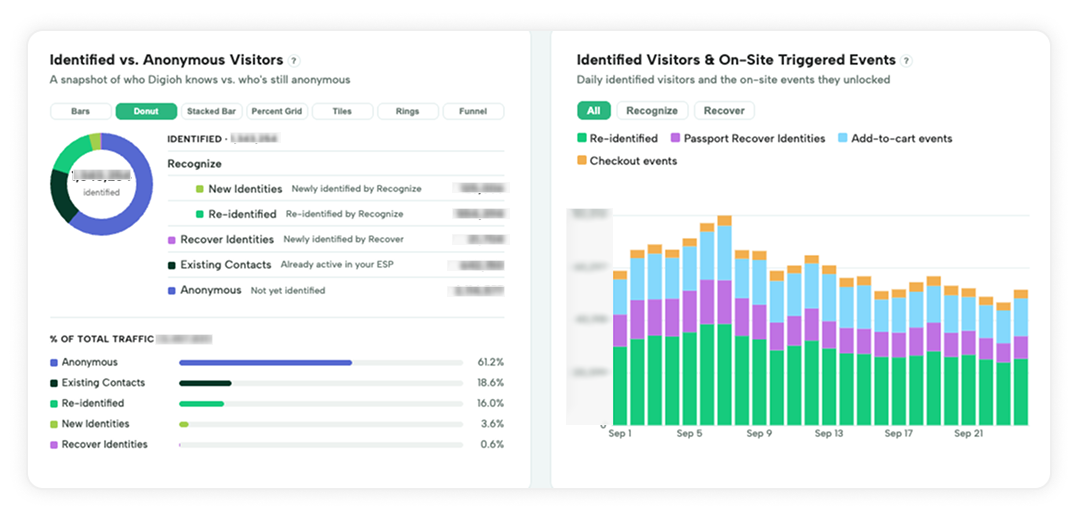Switch to Stacked Bar view
Image resolution: width=1078 pixels, height=520 pixels.
pyautogui.click(x=211, y=111)
